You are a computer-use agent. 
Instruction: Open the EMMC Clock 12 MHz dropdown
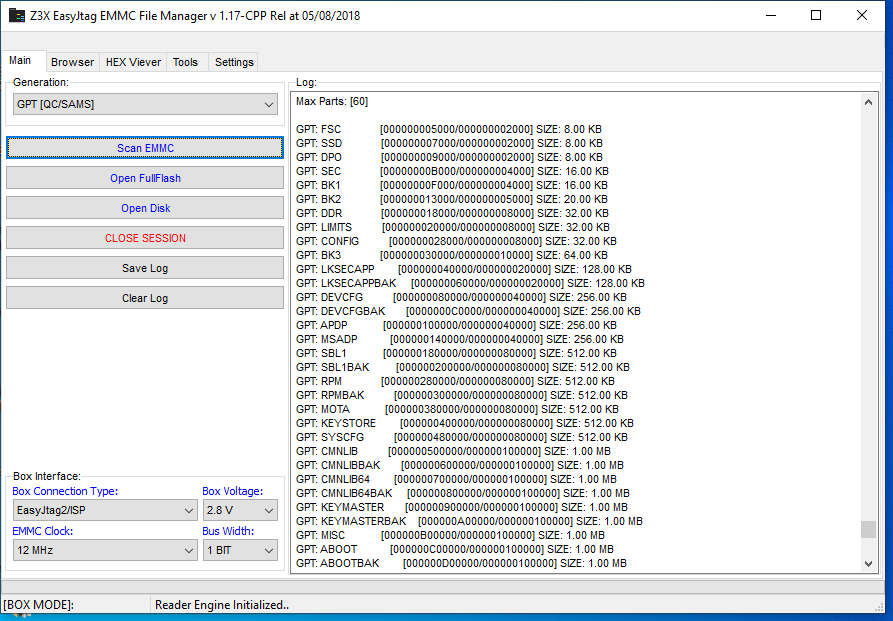click(105, 550)
